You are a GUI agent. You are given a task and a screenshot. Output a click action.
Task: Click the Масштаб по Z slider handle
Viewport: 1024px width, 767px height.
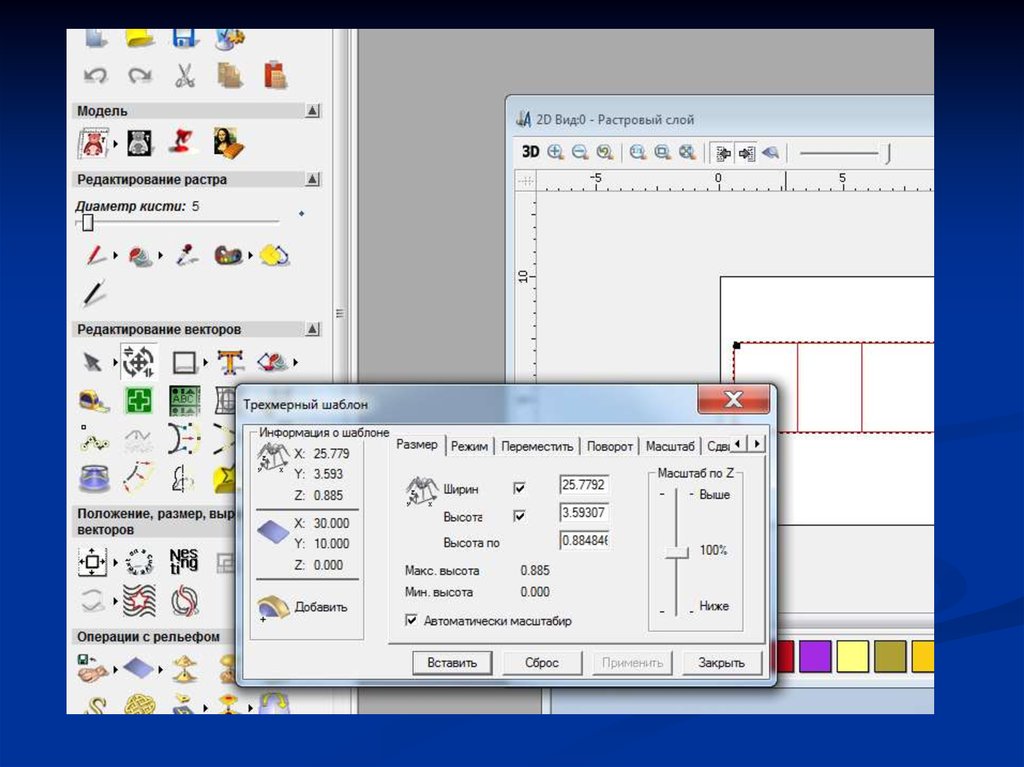(677, 551)
